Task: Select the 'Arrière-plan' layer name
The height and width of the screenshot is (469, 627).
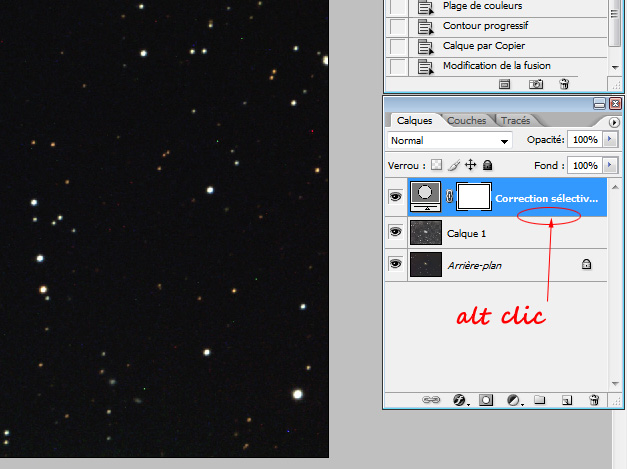Action: 474,265
